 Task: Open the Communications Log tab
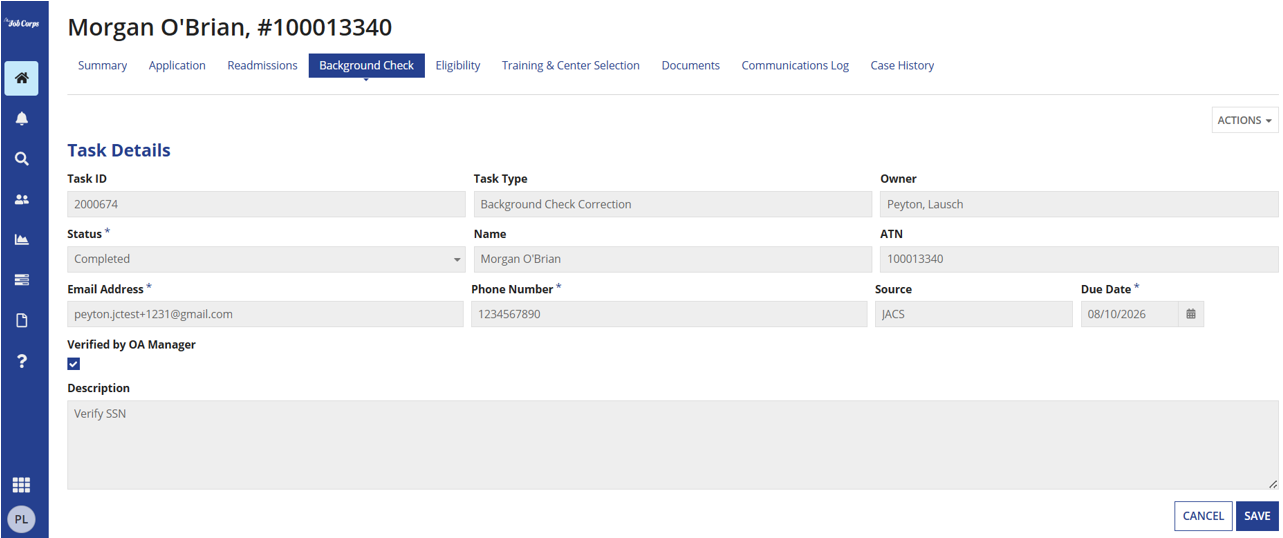pos(795,66)
